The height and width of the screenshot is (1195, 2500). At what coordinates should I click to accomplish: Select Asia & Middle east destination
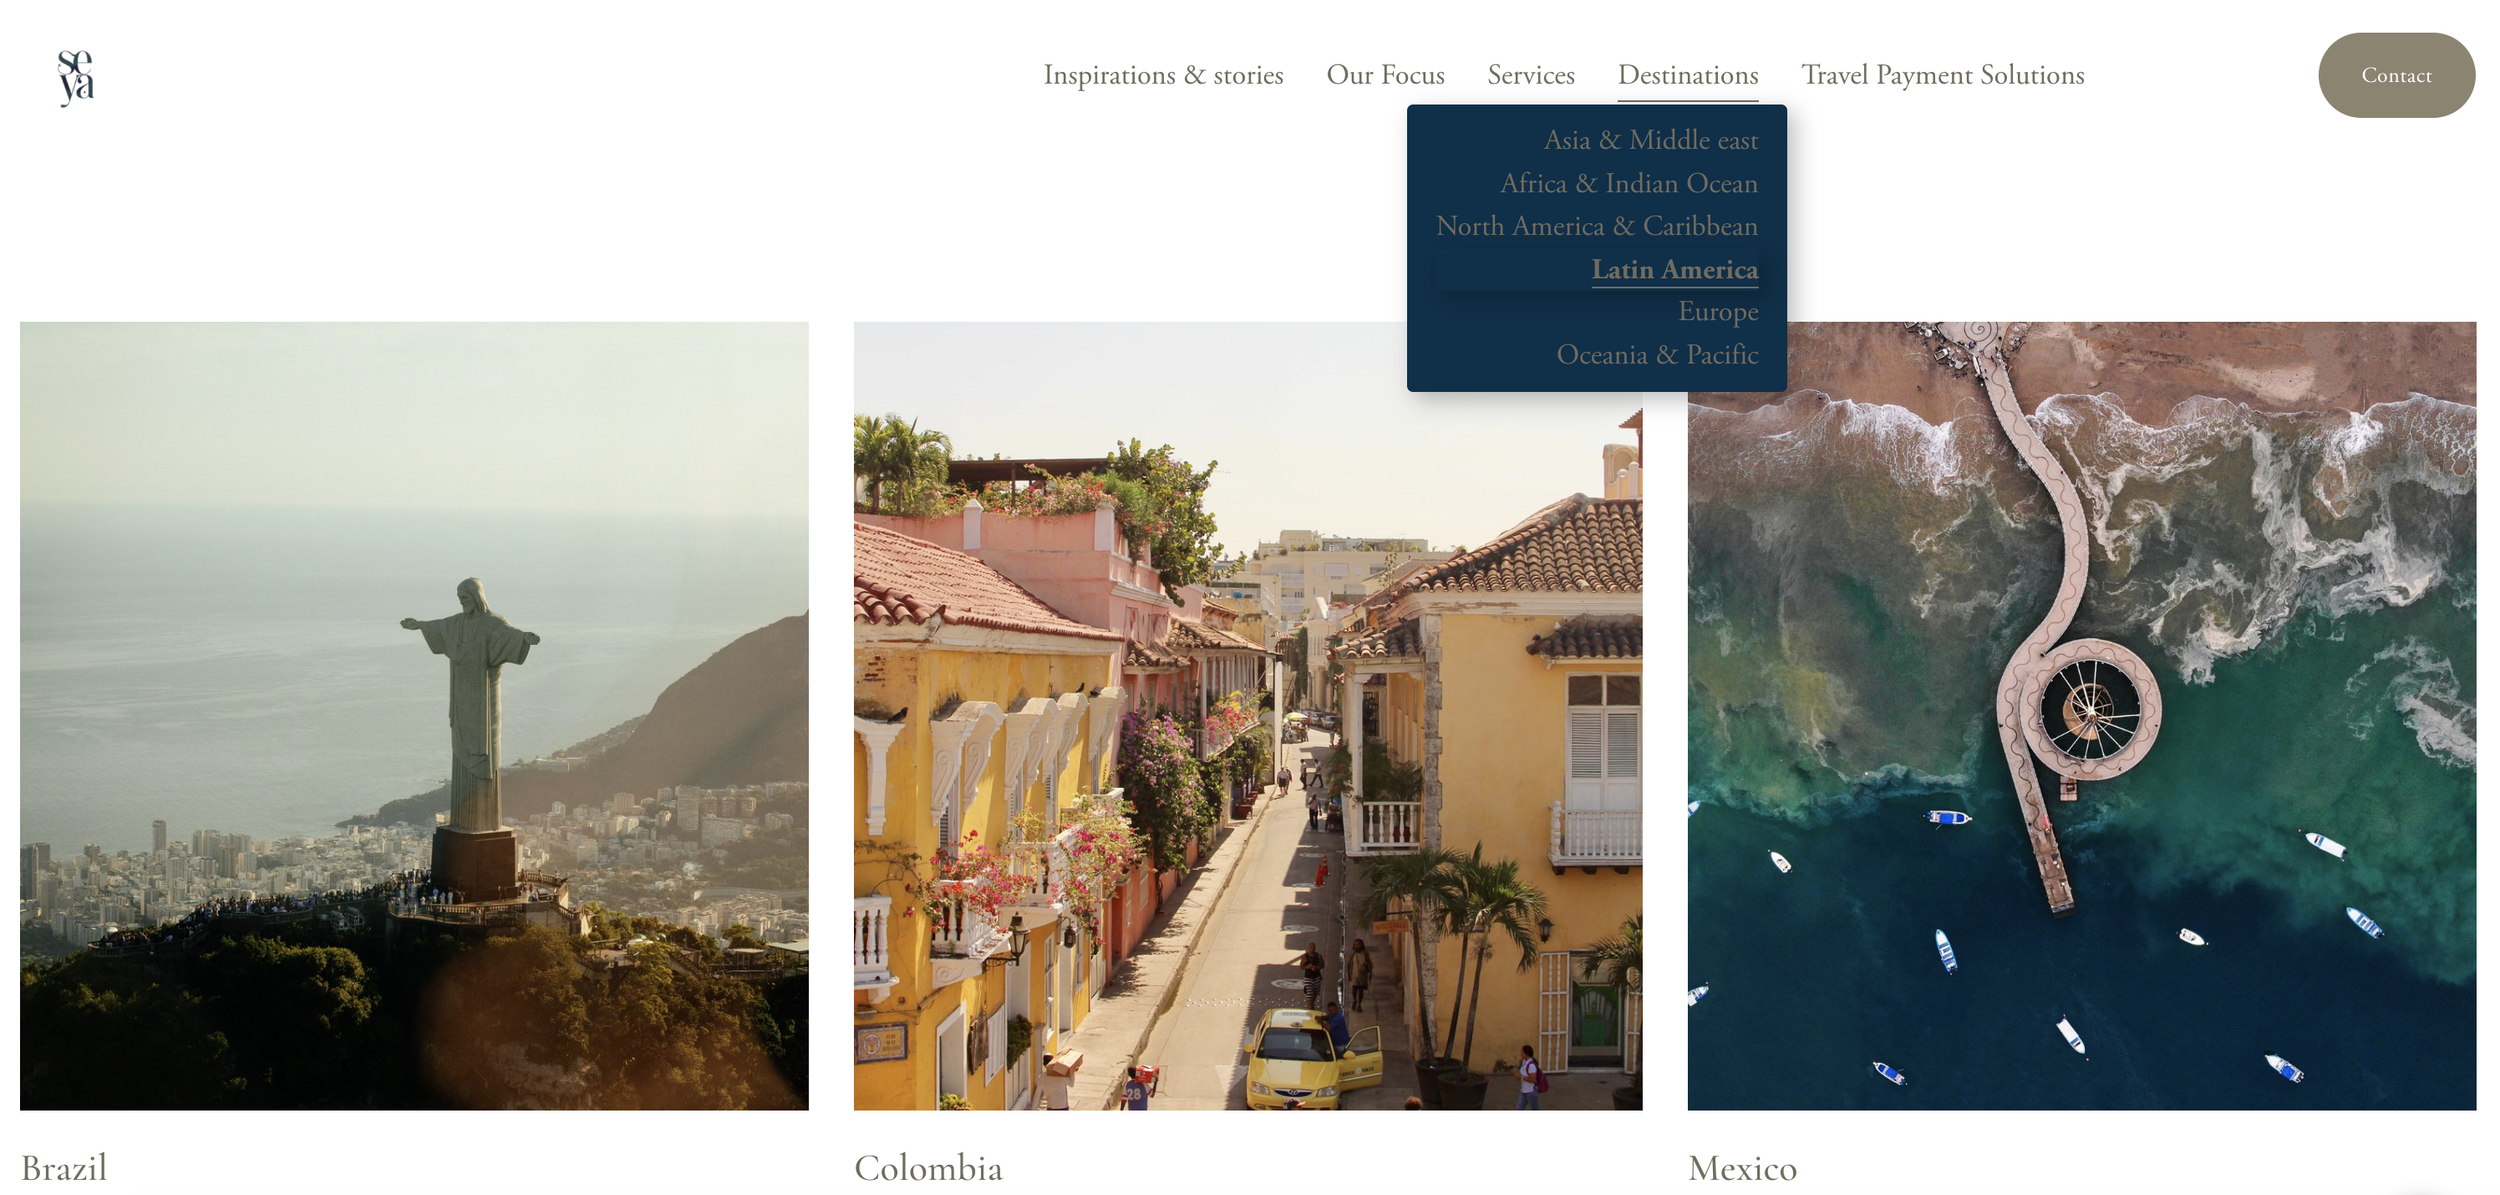pos(1650,140)
